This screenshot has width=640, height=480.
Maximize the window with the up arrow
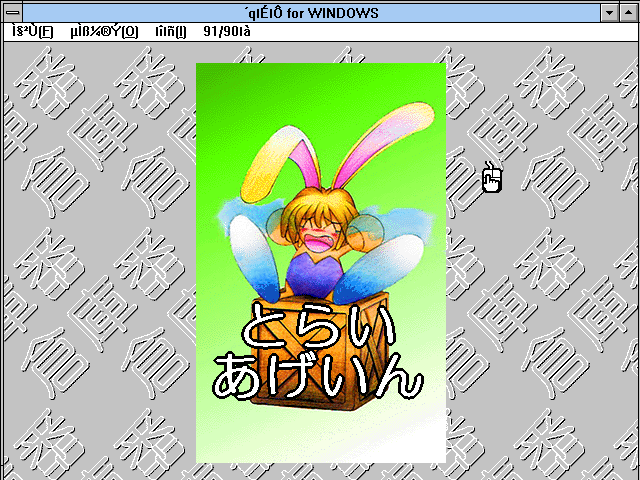pyautogui.click(x=629, y=13)
